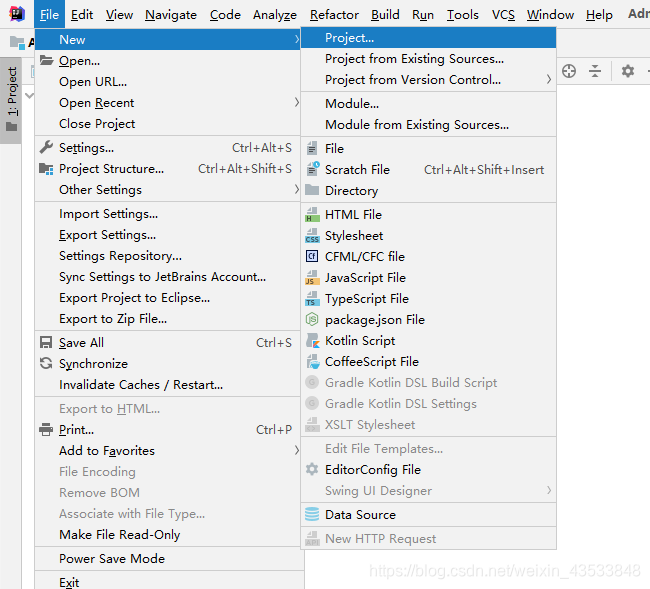This screenshot has height=589, width=650.
Task: Click the package.json node icon
Action: [x=312, y=319]
